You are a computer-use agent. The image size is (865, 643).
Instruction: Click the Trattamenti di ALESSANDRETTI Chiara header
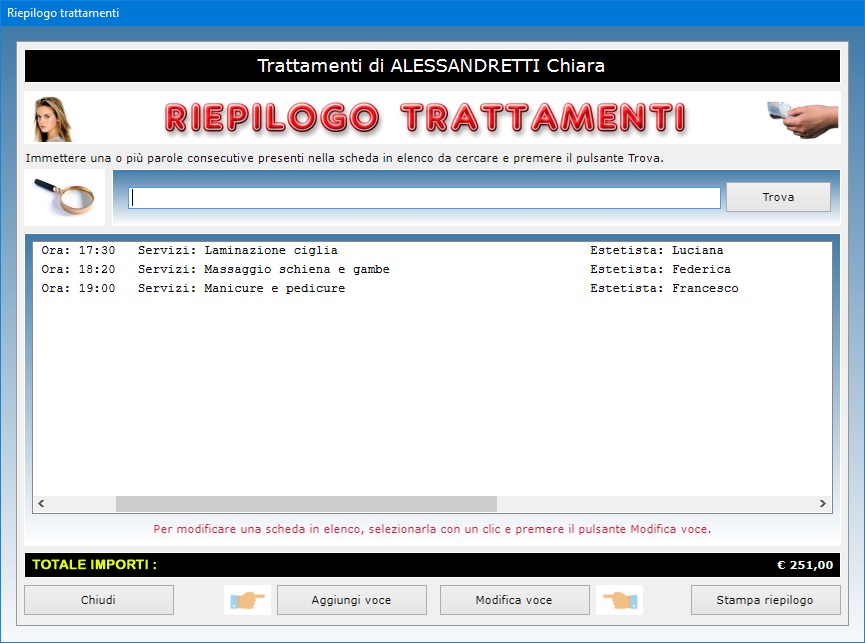[x=432, y=66]
